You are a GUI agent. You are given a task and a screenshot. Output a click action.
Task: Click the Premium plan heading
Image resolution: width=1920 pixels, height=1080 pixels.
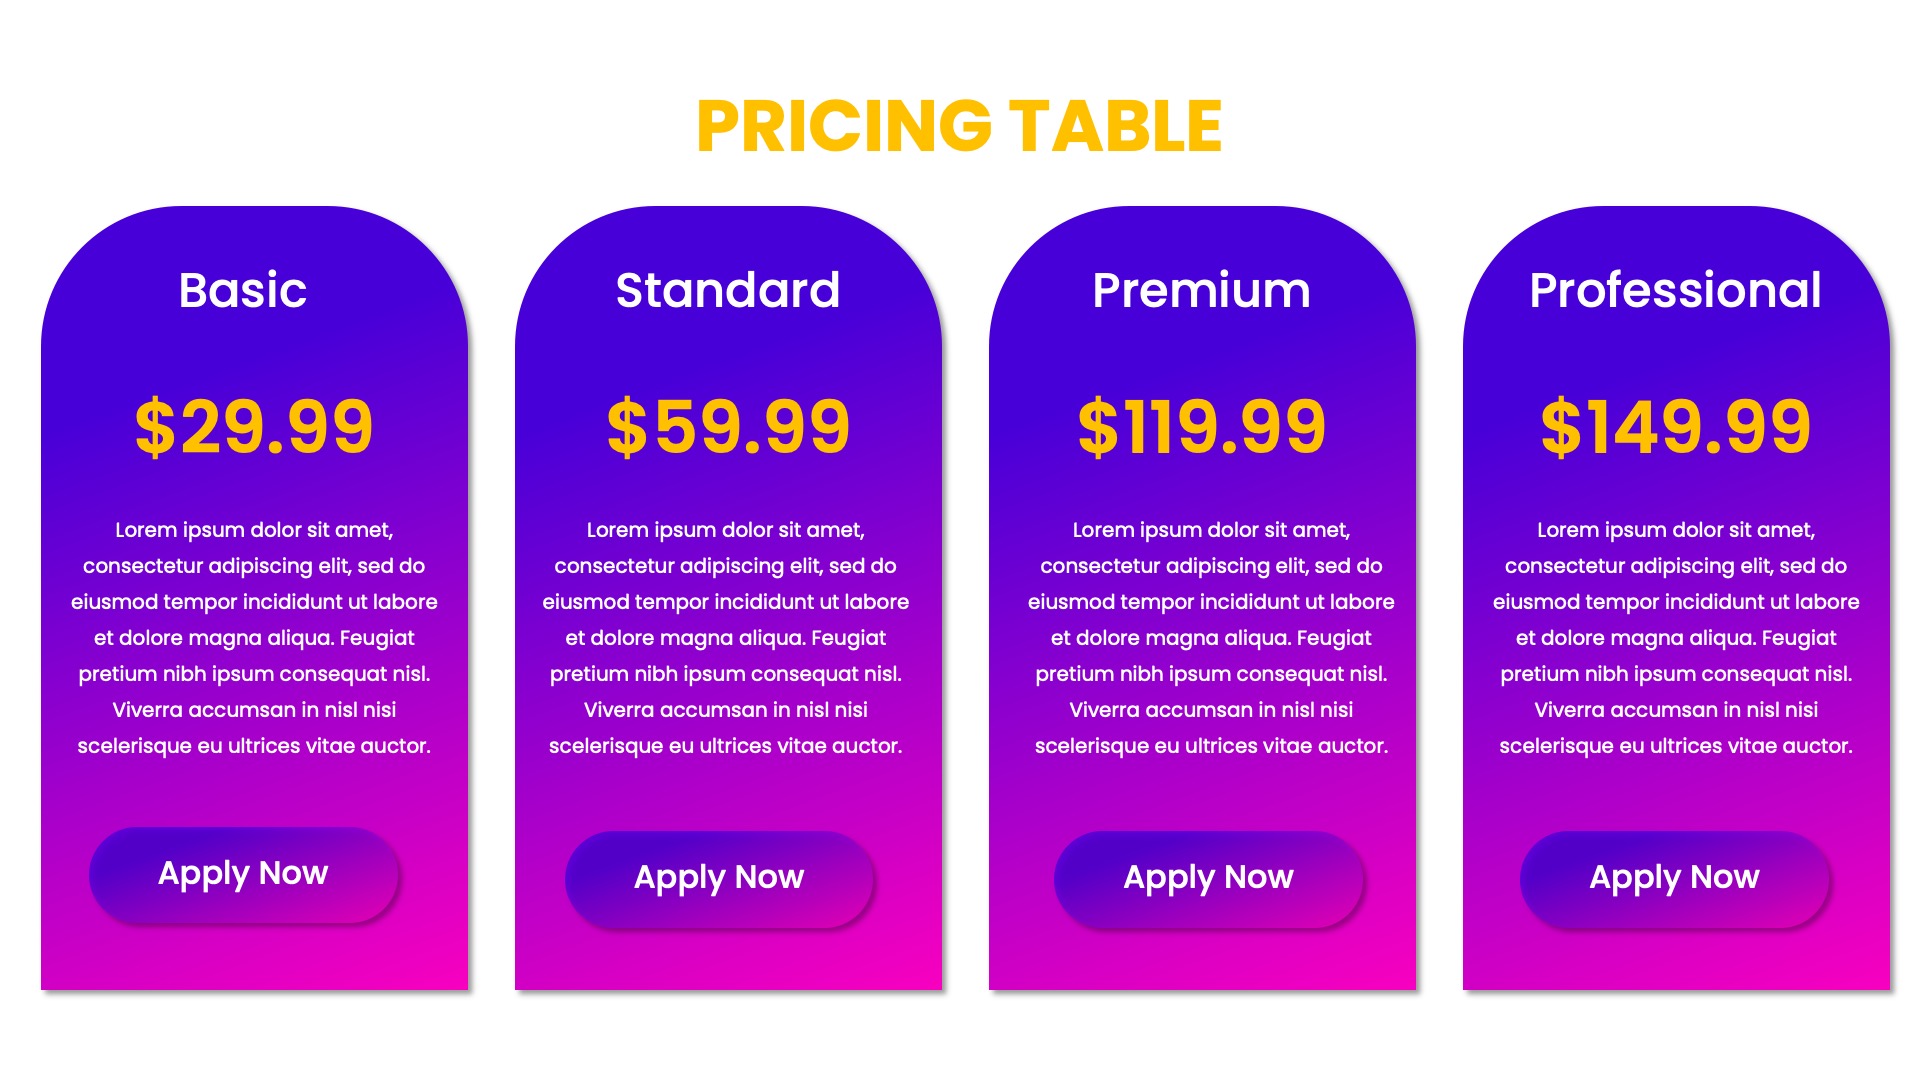(x=1201, y=291)
